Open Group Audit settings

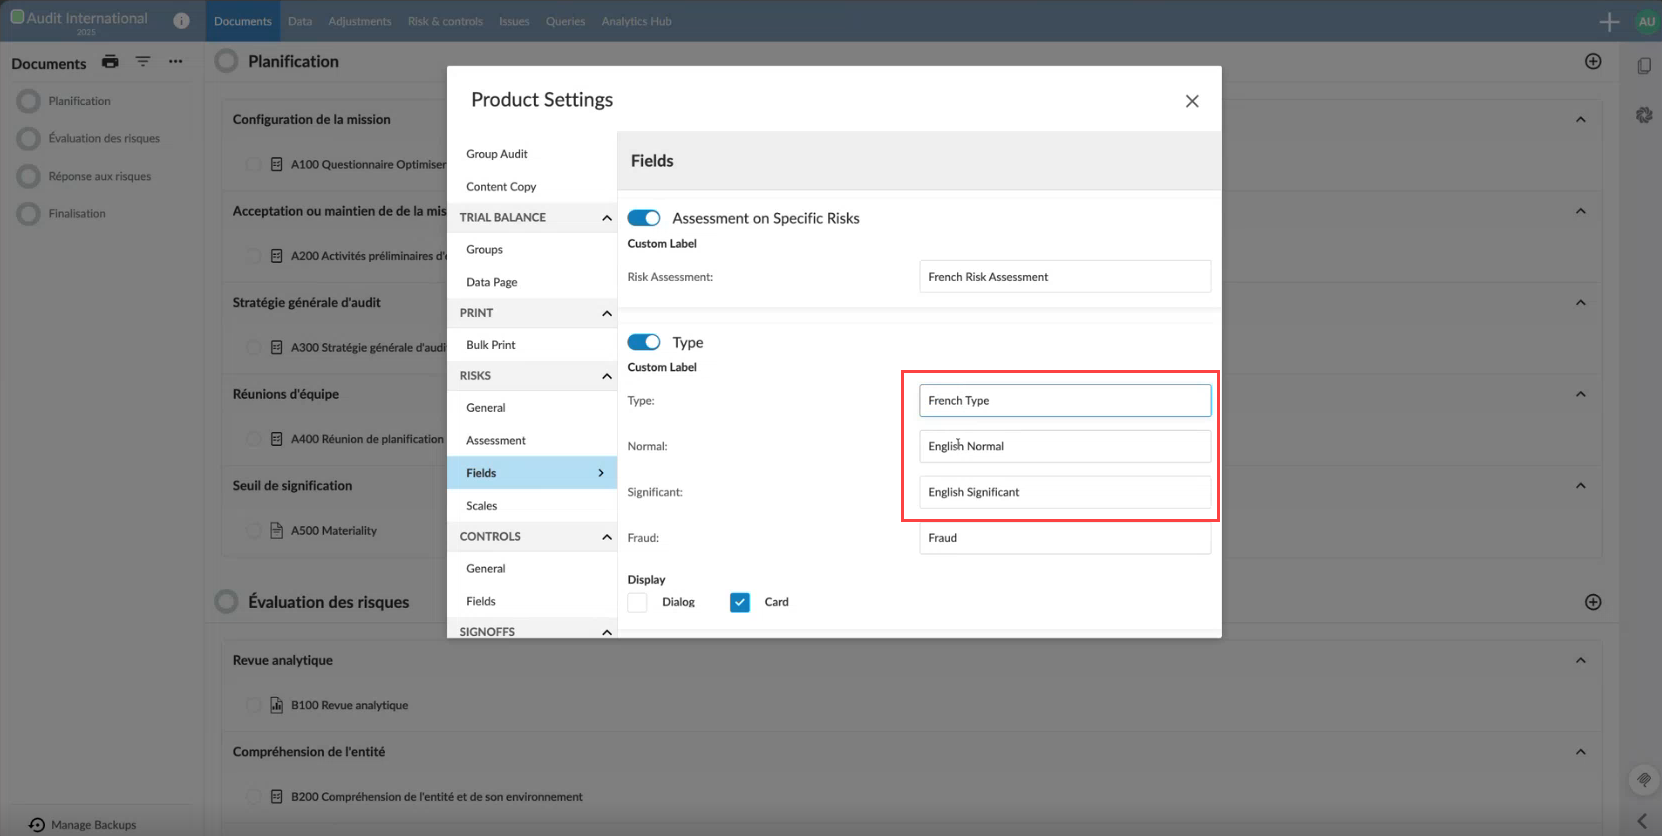[x=532, y=154]
